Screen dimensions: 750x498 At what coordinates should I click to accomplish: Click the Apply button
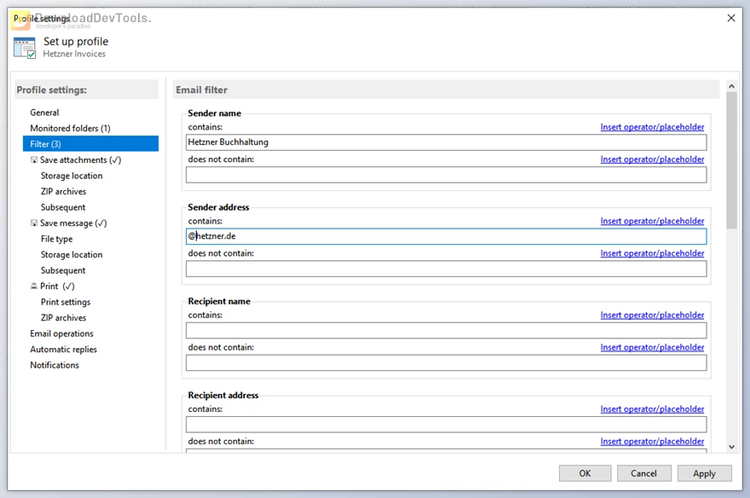click(x=704, y=473)
